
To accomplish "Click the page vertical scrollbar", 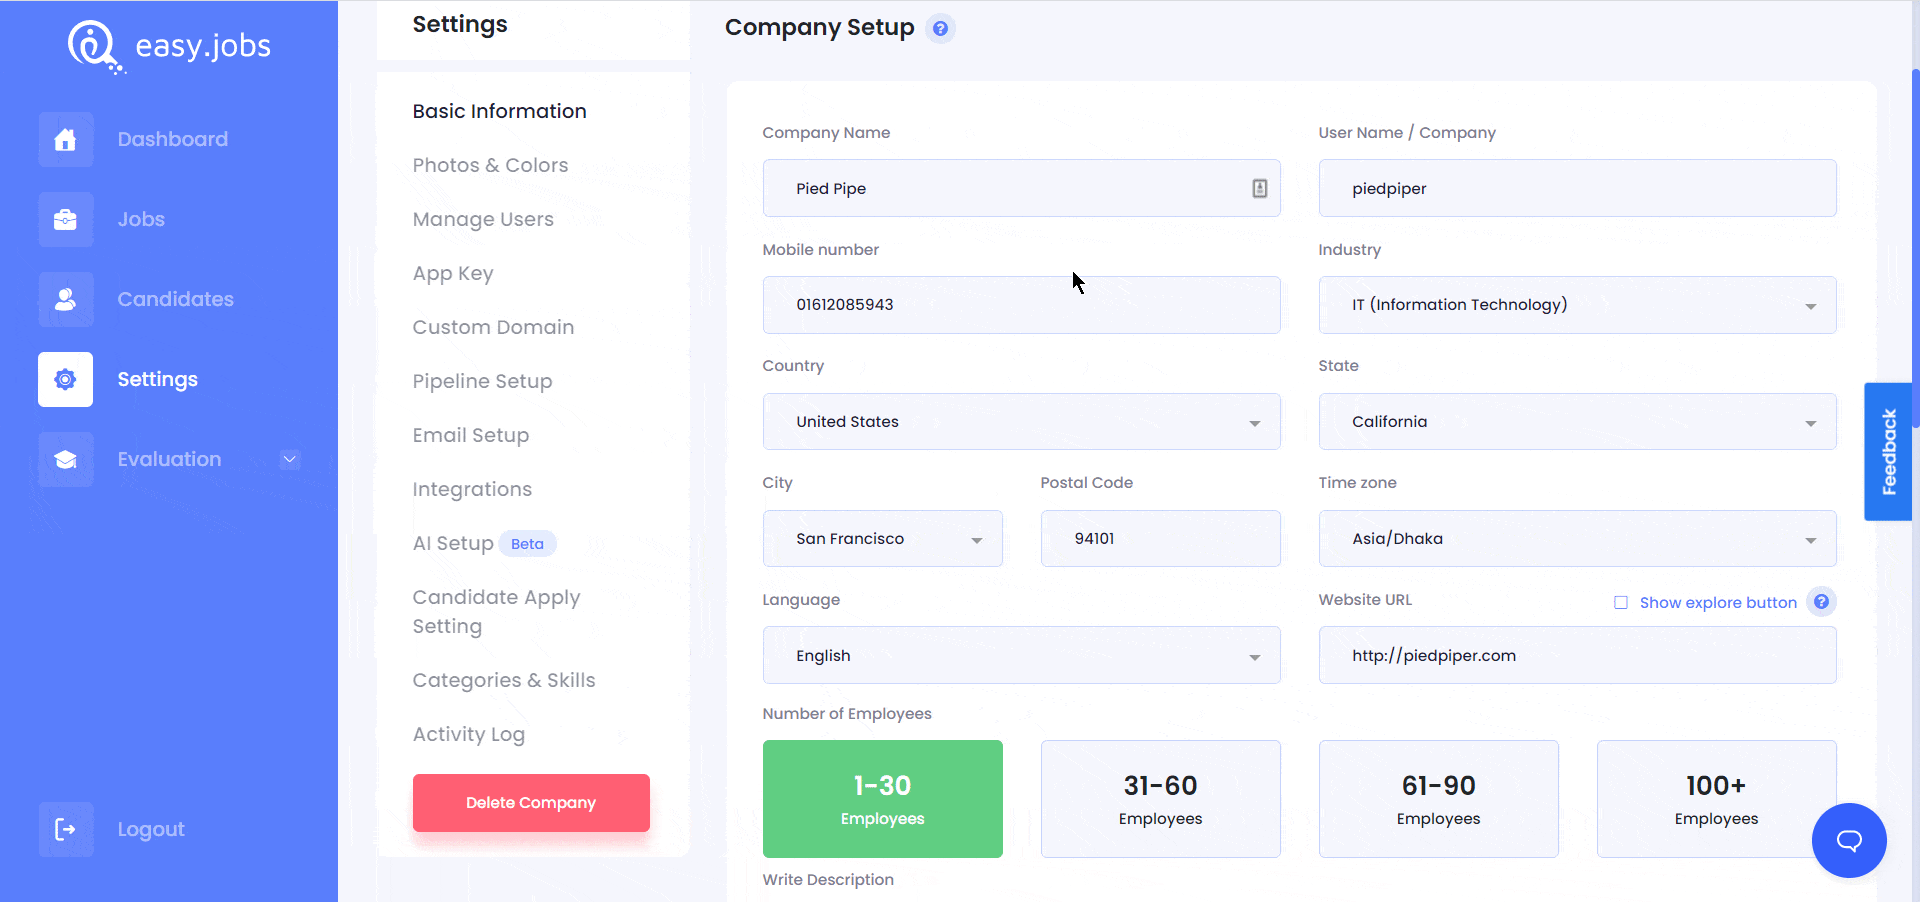I will [1915, 250].
